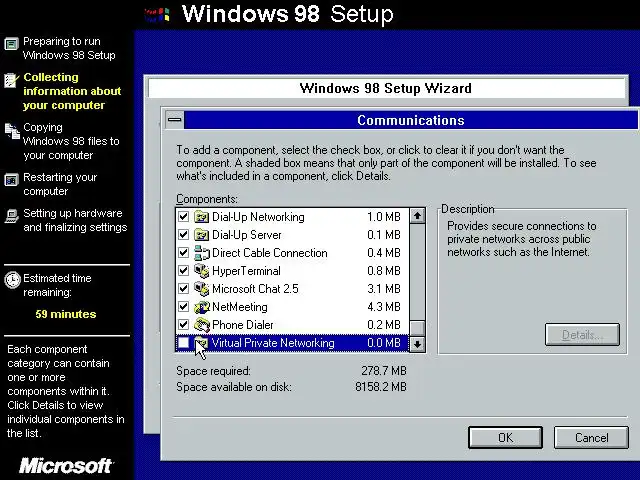Click the Virtual Private Networking icon
Image resolution: width=640 pixels, height=480 pixels.
click(x=201, y=342)
